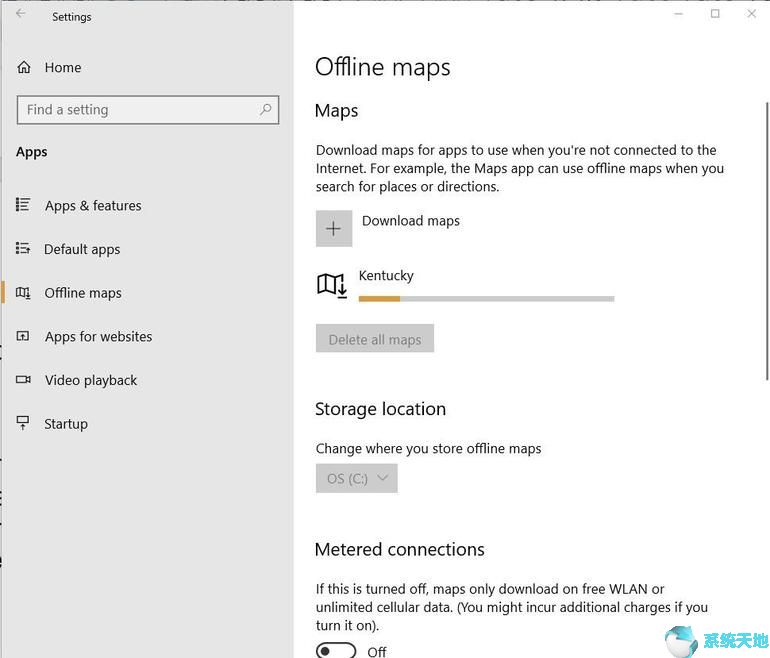Click the Apps for websites icon
The width and height of the screenshot is (770, 658).
(23, 336)
